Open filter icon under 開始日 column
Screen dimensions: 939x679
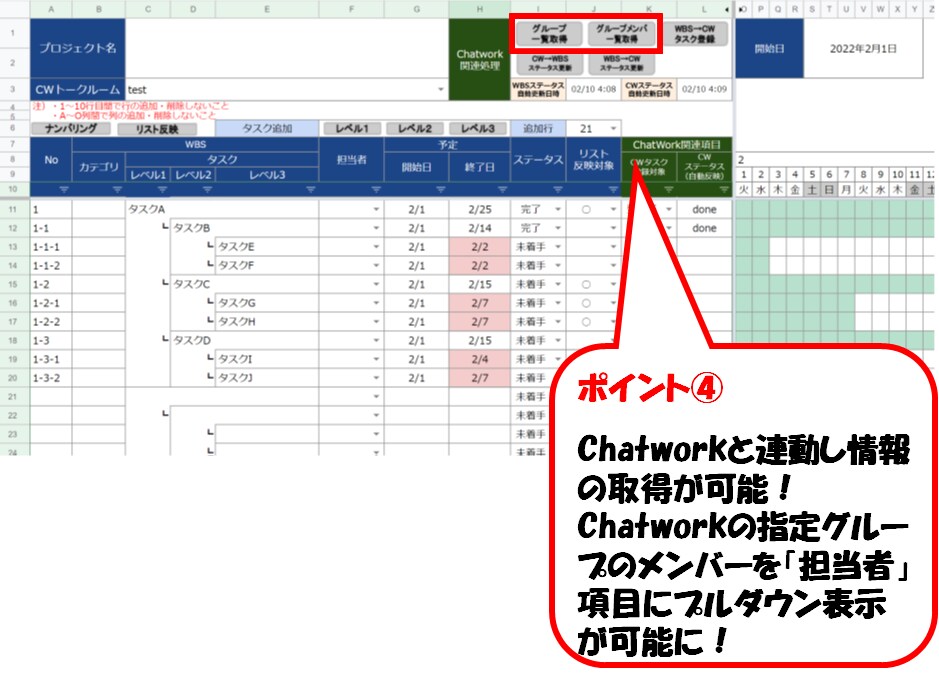tap(441, 190)
